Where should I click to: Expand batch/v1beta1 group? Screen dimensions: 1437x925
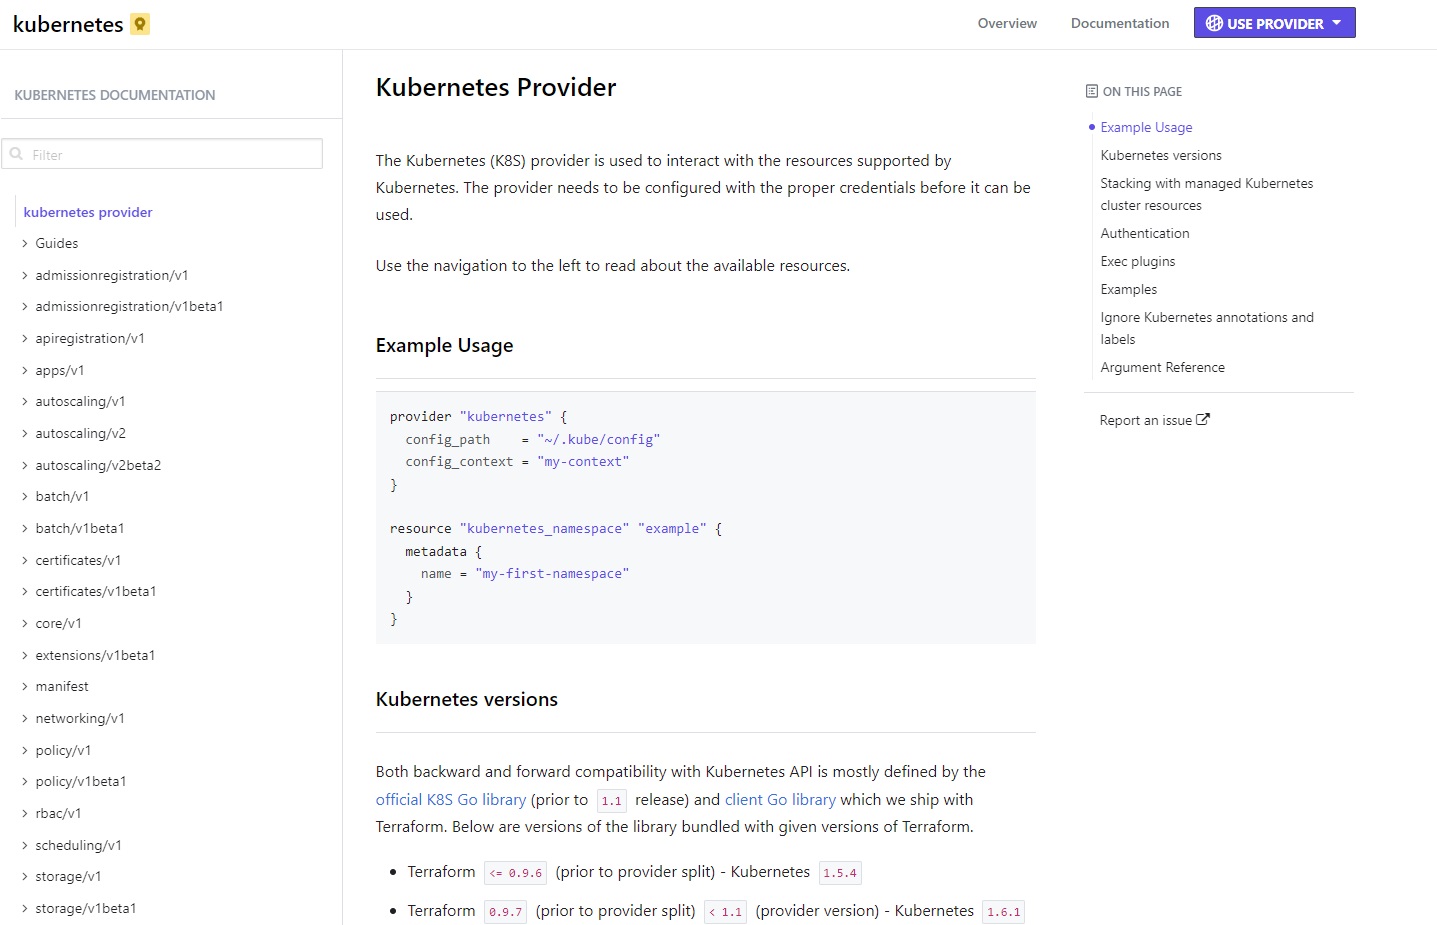pos(25,528)
